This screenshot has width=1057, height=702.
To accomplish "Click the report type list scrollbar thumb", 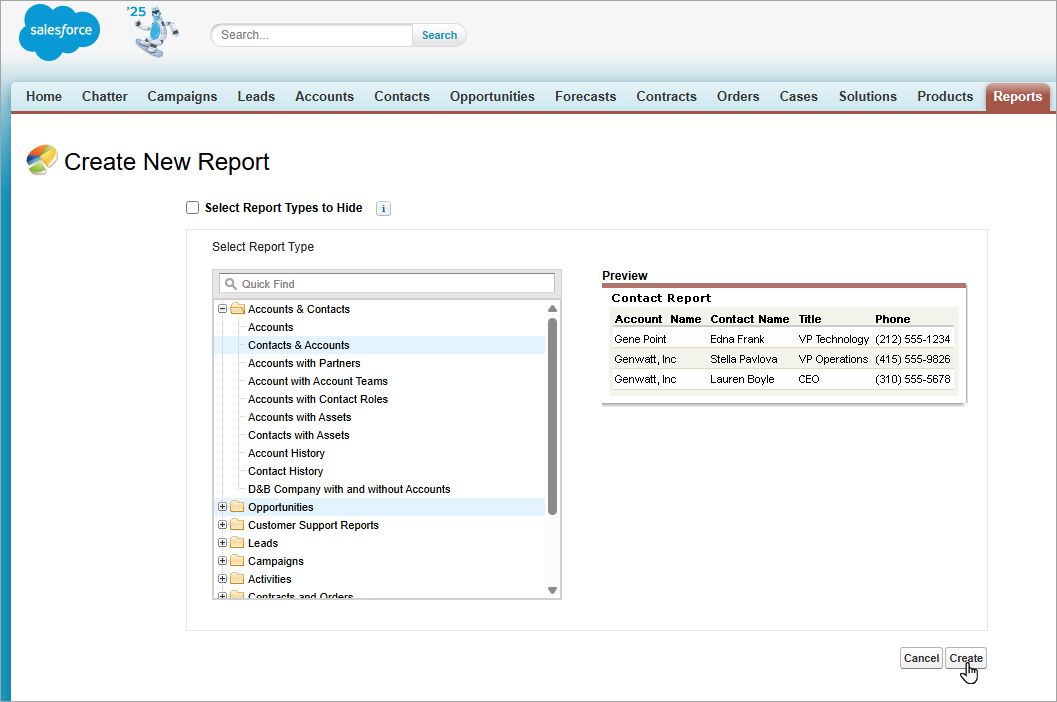I will pos(553,416).
